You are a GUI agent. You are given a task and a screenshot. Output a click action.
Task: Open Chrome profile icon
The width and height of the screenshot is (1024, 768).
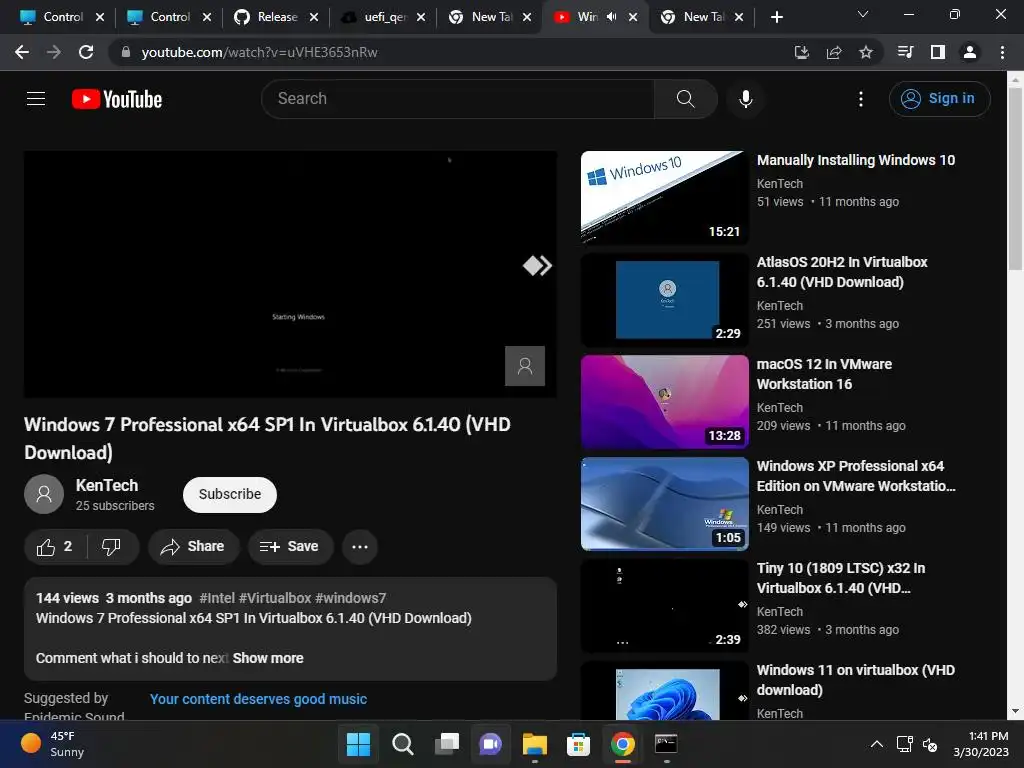(970, 52)
